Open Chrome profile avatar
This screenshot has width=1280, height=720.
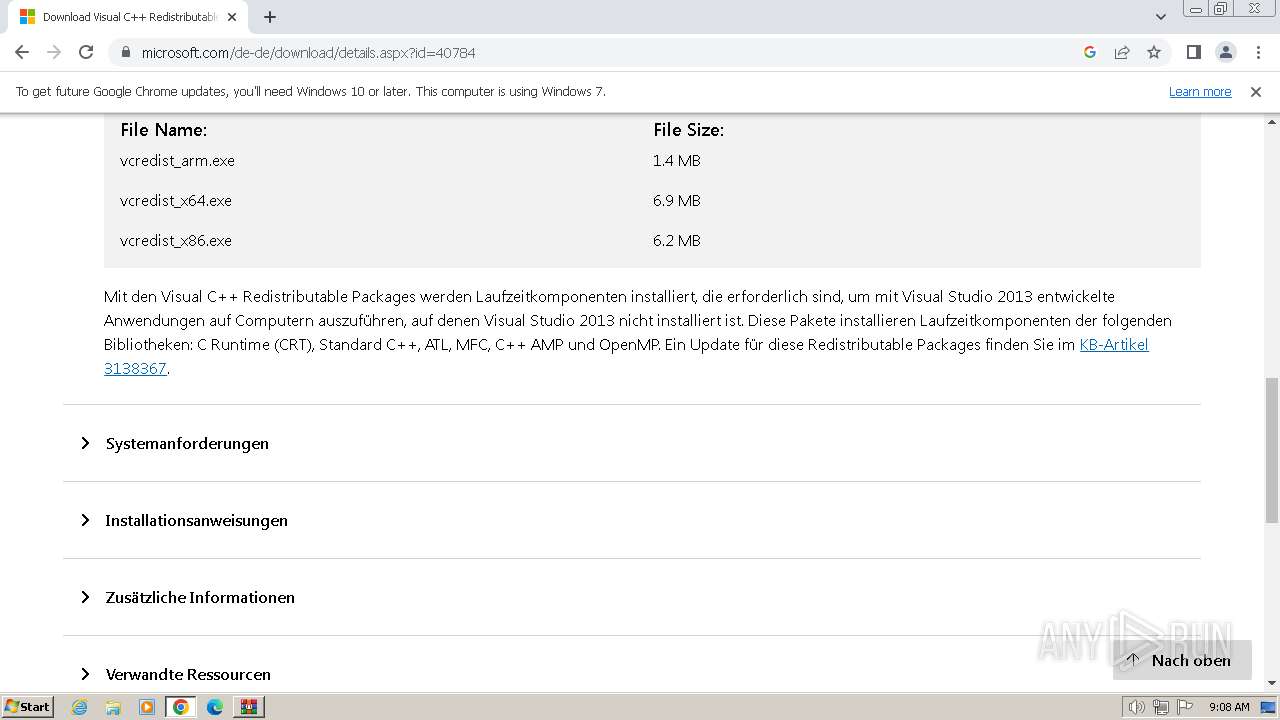(1225, 52)
